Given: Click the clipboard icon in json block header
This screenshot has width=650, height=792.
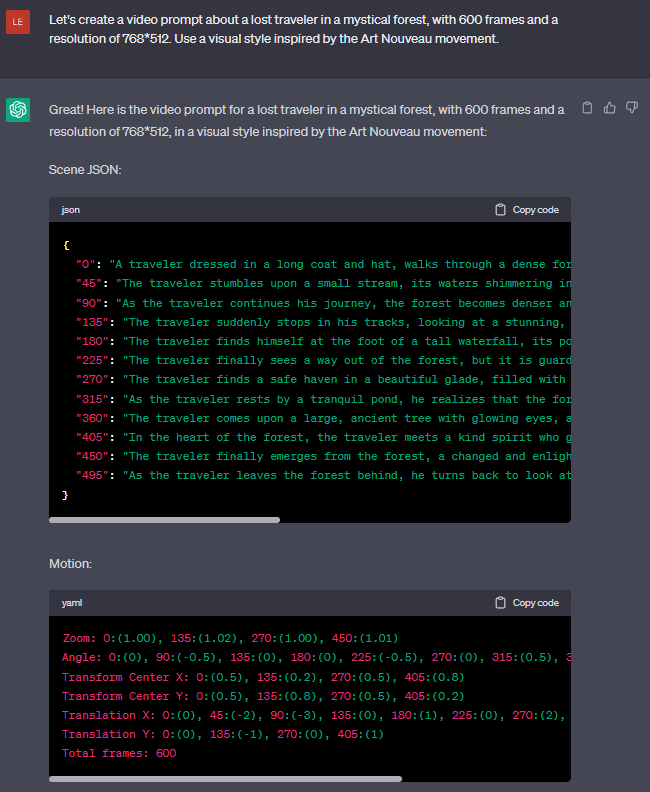Looking at the screenshot, I should coord(500,210).
